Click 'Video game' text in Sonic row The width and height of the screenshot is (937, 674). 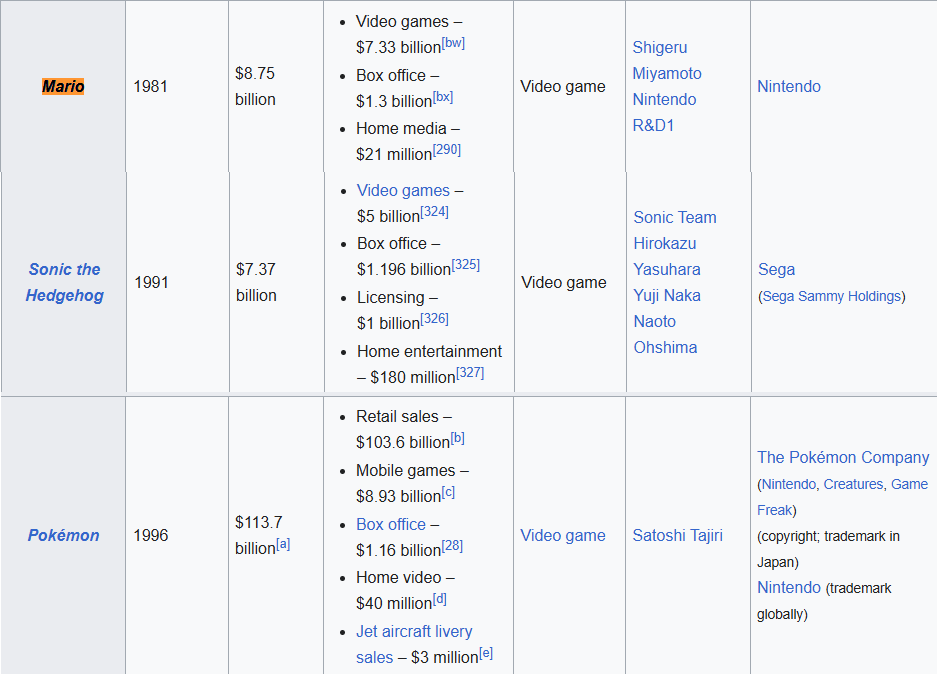(564, 283)
